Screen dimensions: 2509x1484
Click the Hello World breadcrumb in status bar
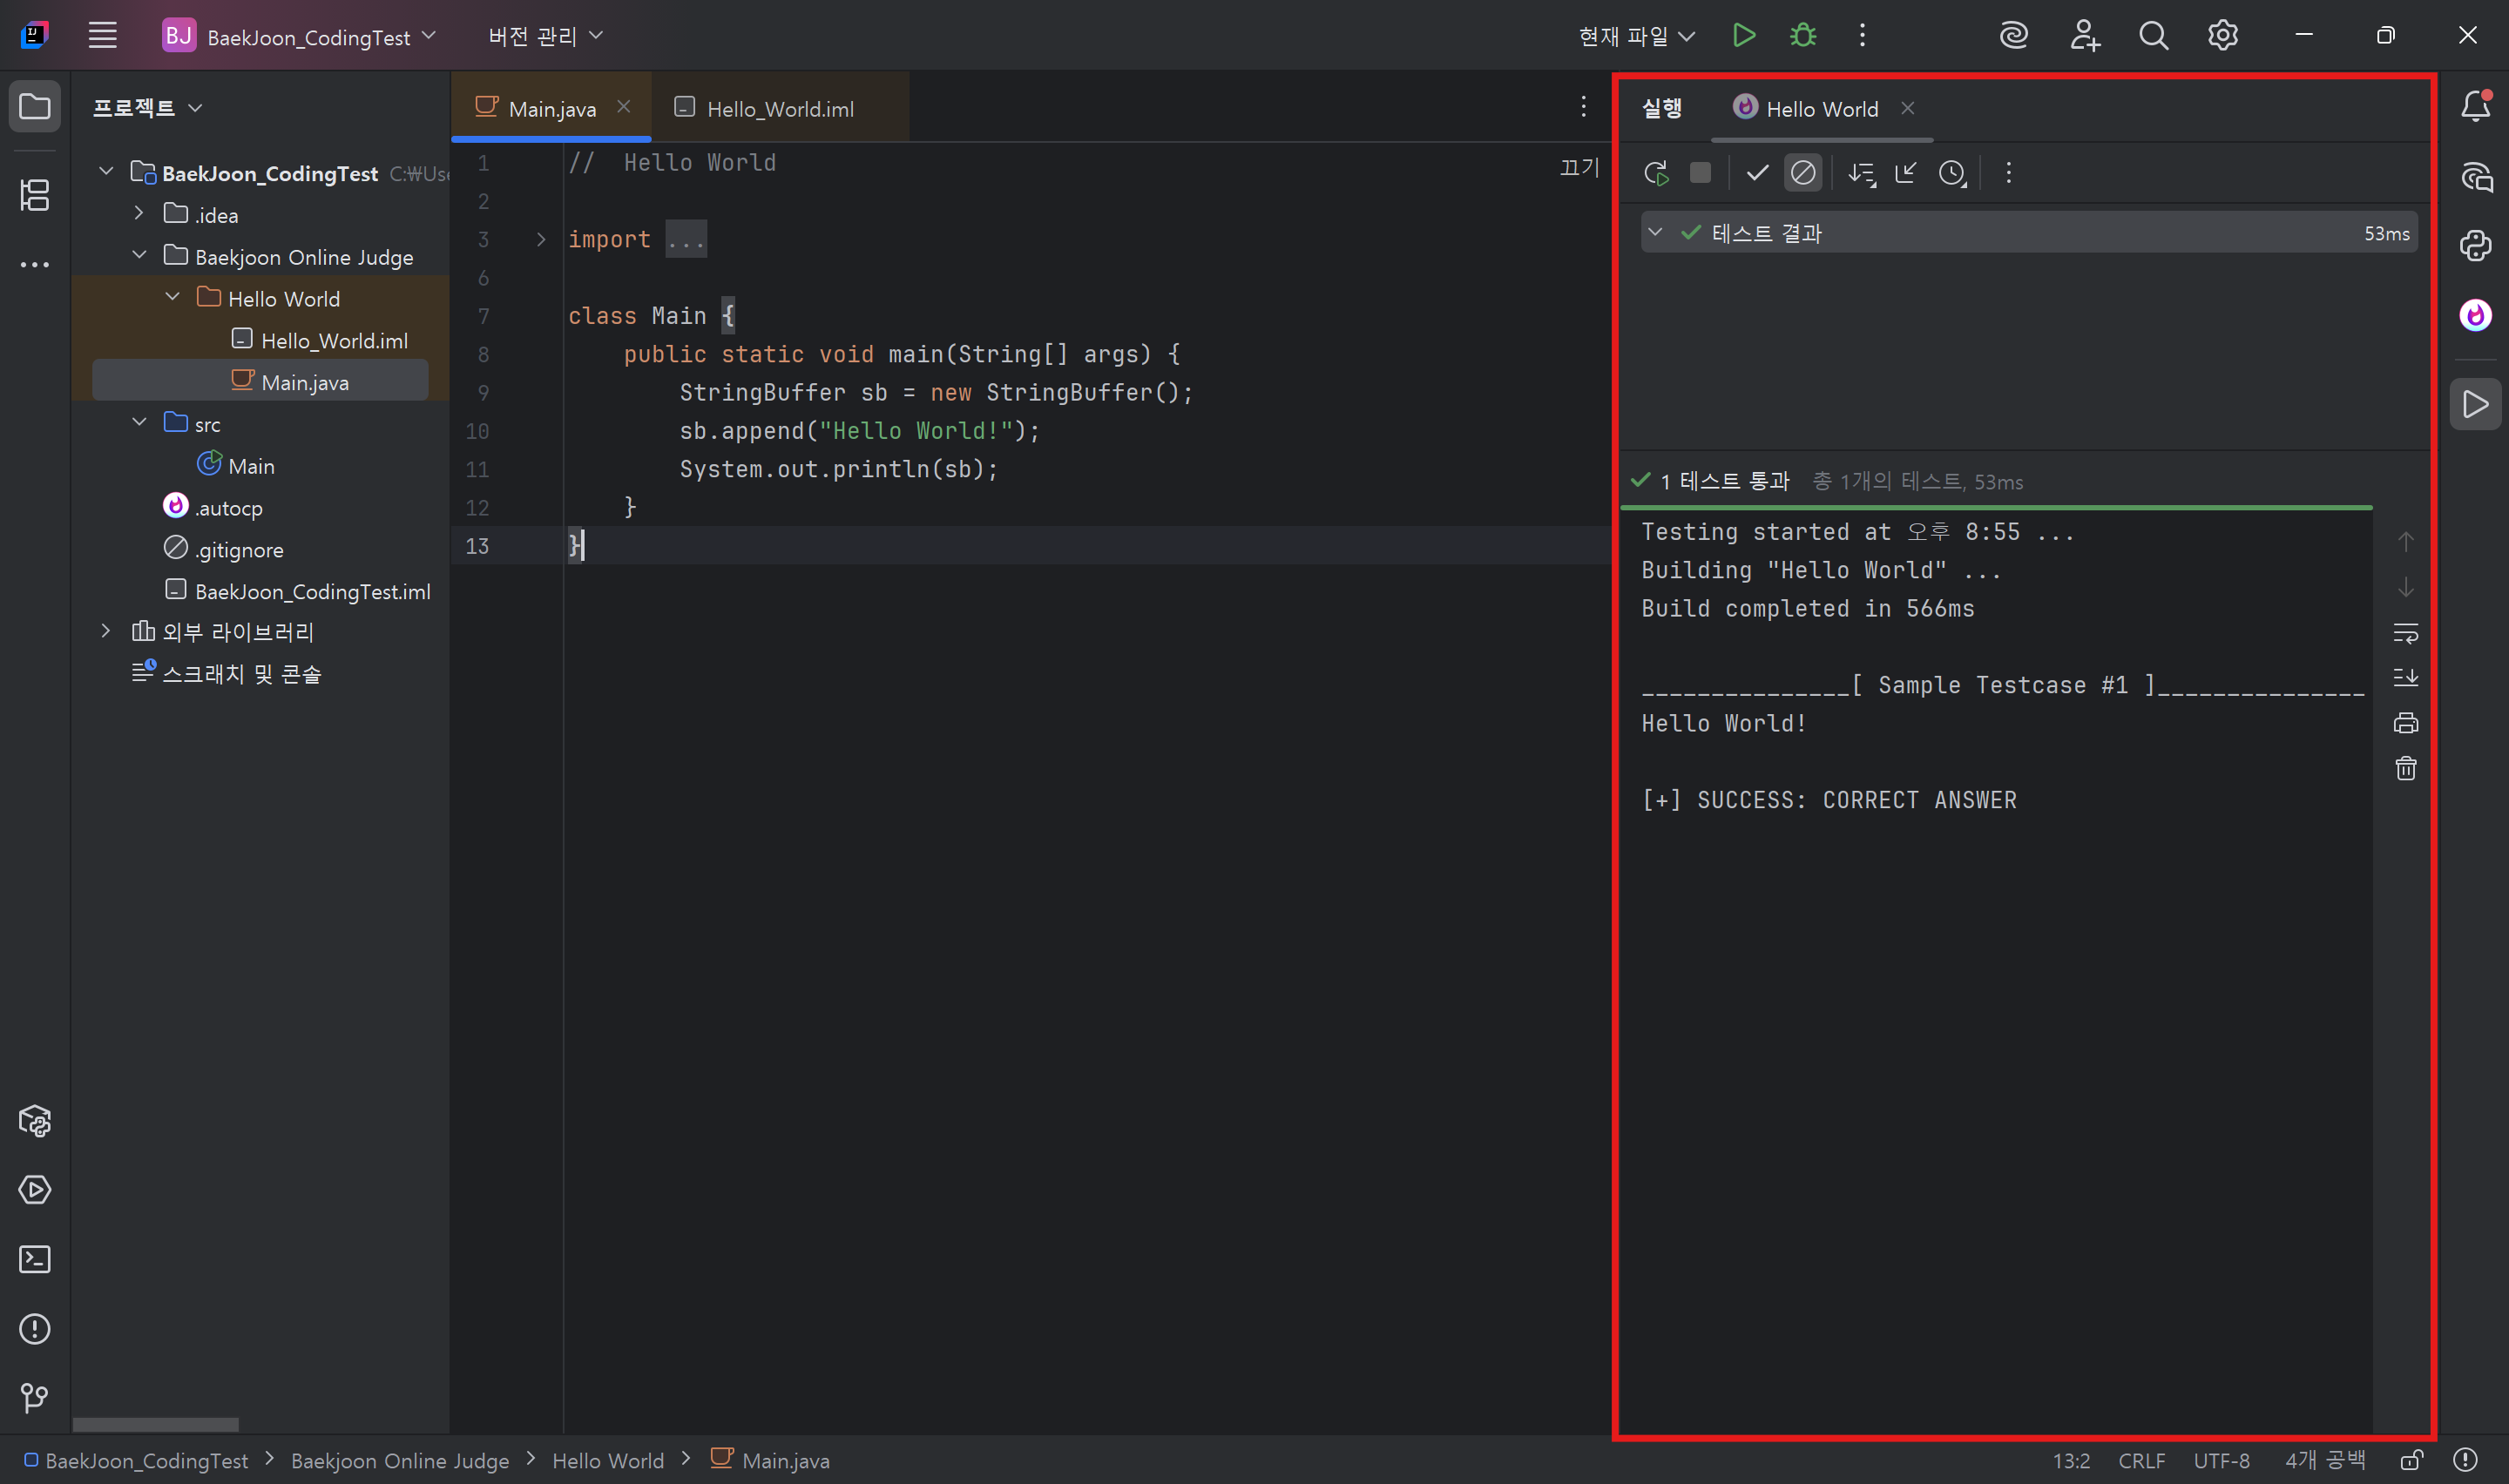608,1461
